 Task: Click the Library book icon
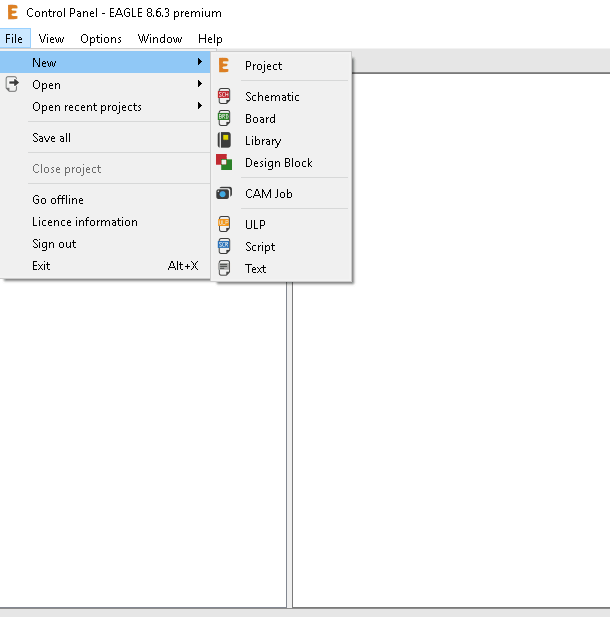(224, 140)
